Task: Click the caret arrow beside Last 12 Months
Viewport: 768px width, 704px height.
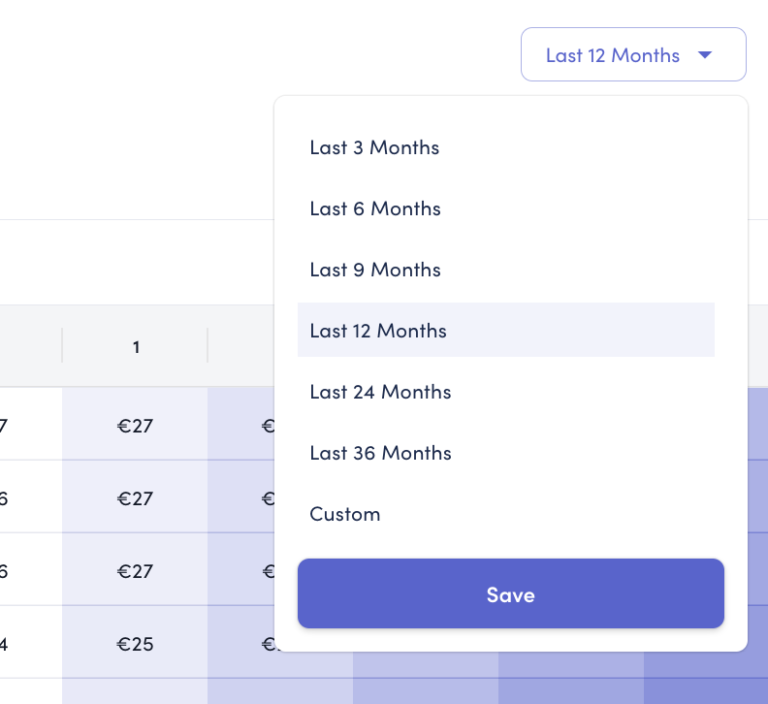Action: coord(705,55)
